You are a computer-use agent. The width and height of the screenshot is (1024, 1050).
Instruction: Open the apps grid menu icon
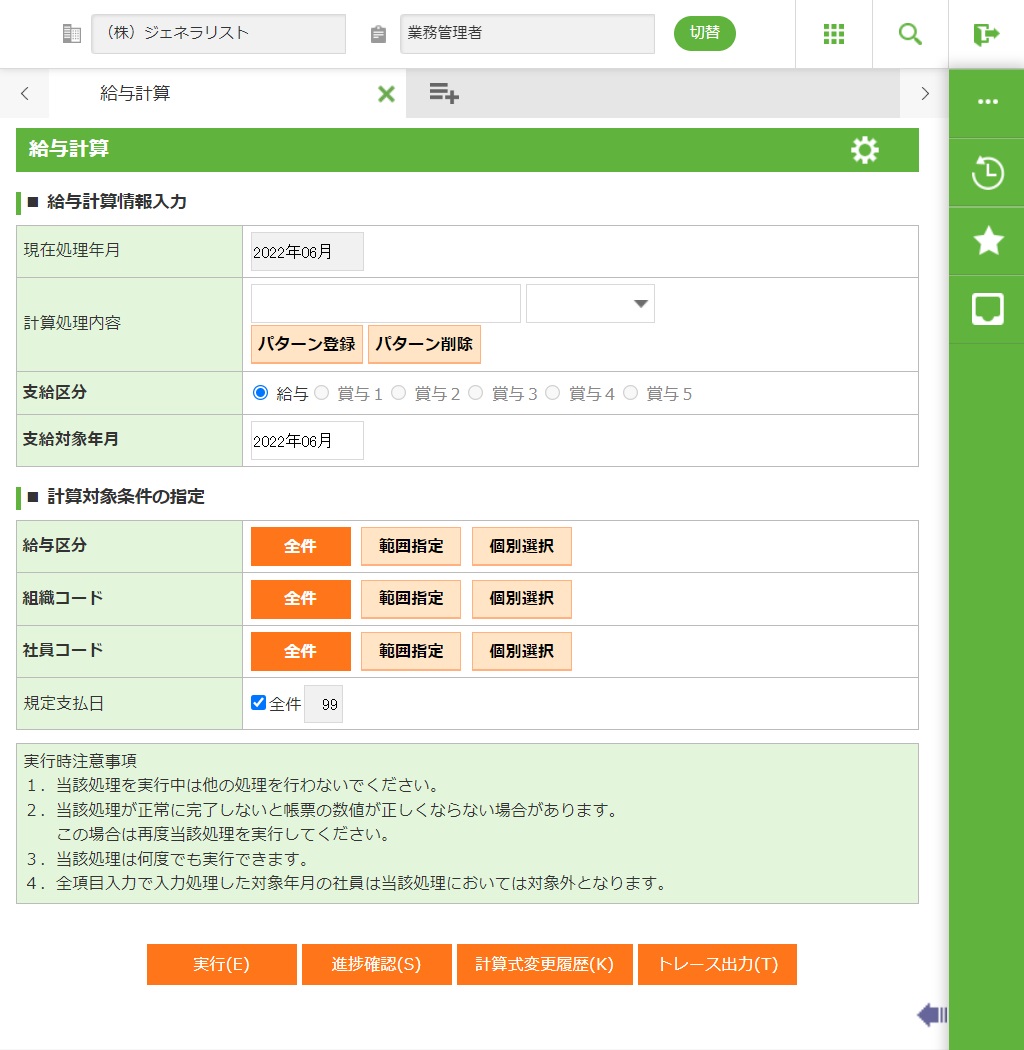(834, 34)
